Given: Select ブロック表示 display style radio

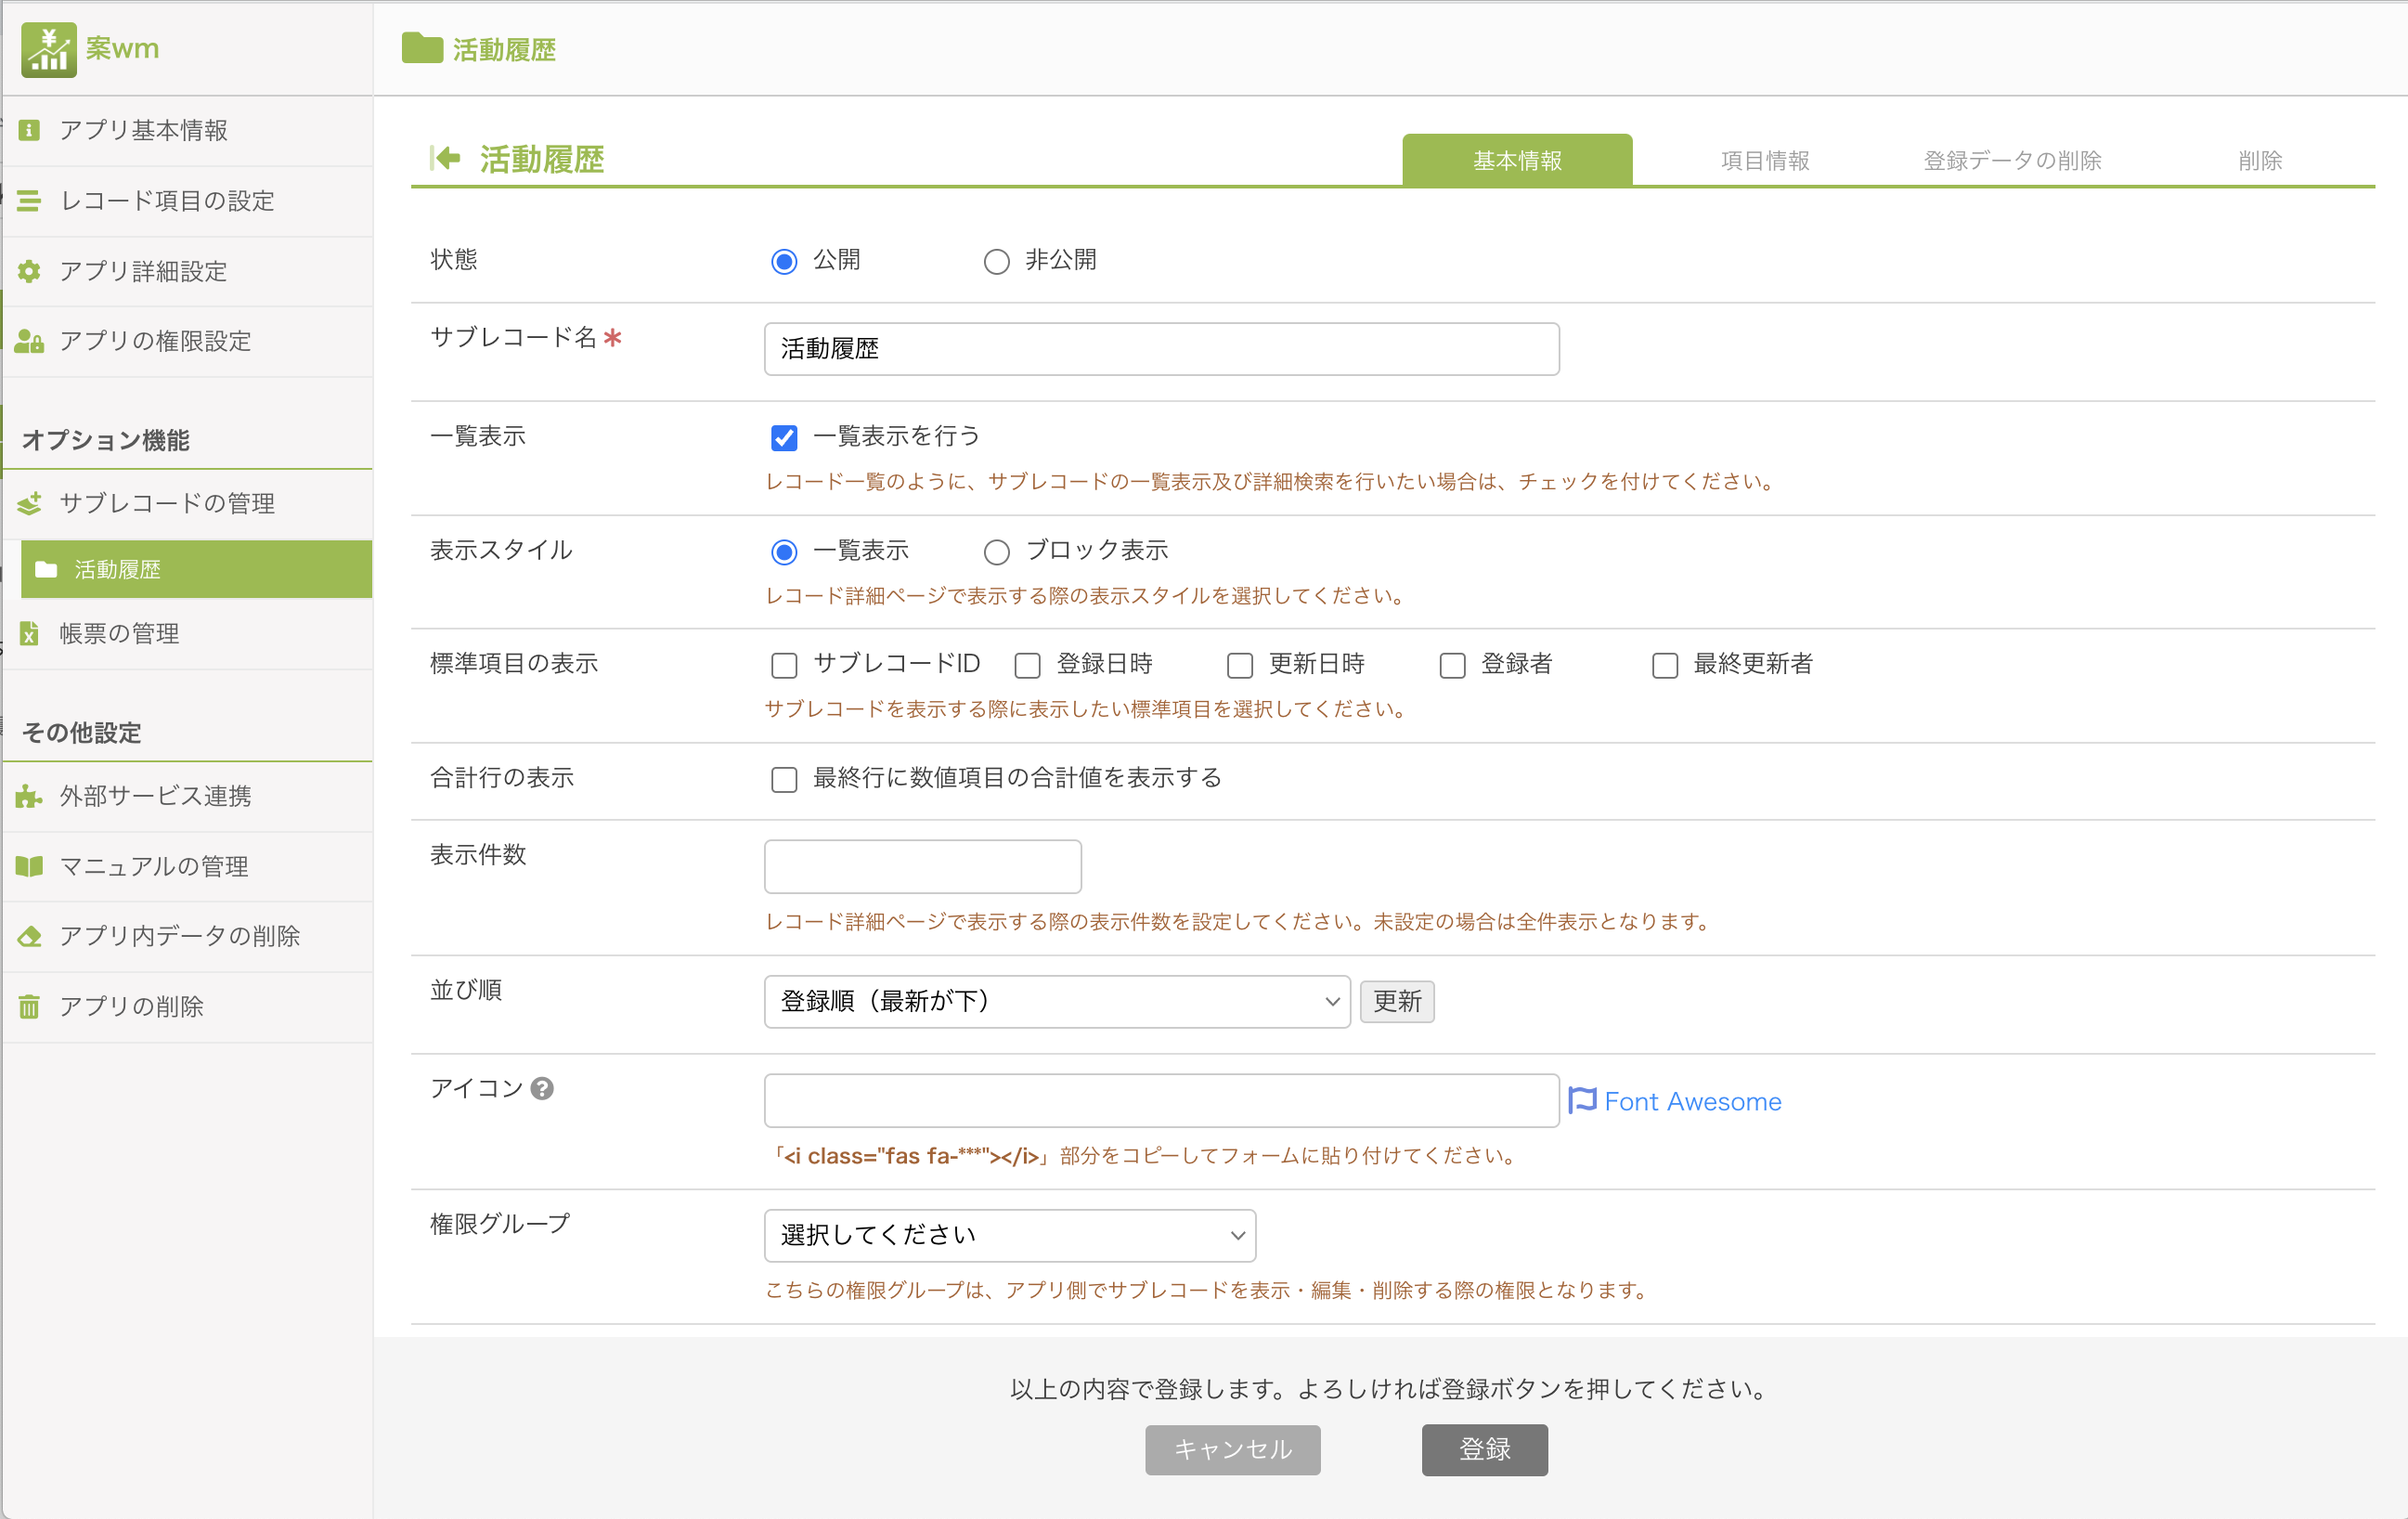Looking at the screenshot, I should coord(996,551).
